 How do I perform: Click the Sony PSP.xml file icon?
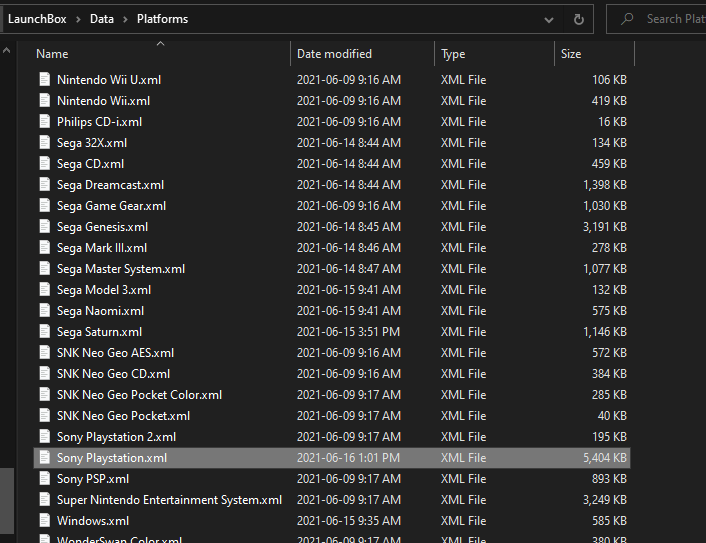[x=45, y=479]
